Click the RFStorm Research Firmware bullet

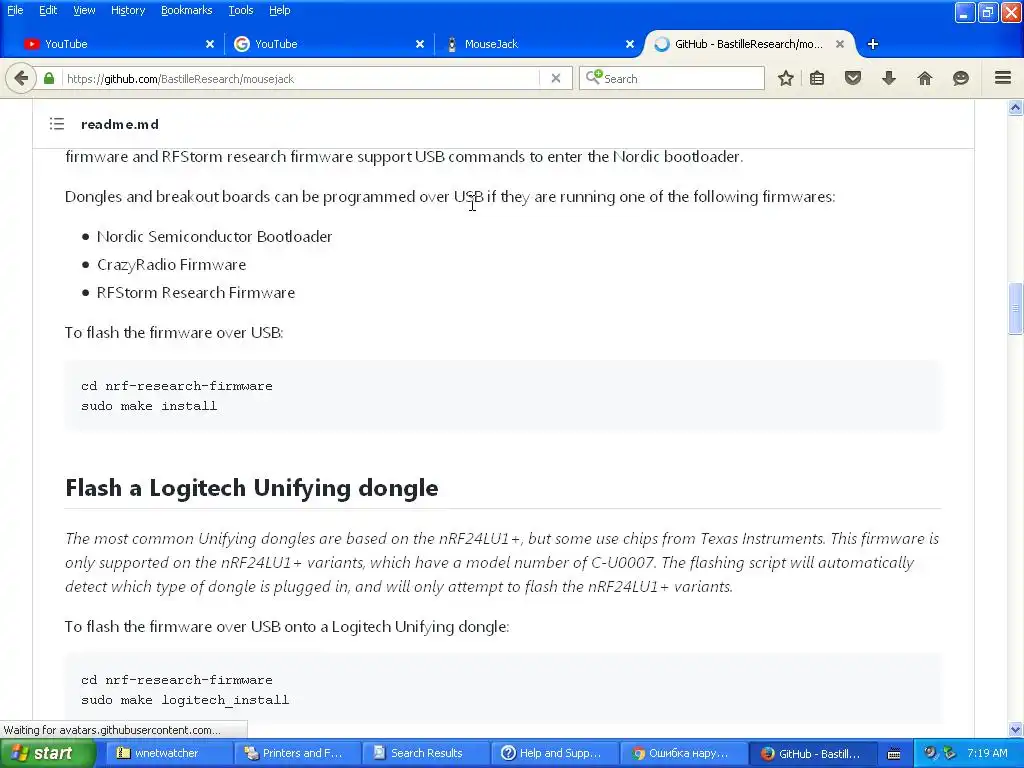tap(196, 293)
